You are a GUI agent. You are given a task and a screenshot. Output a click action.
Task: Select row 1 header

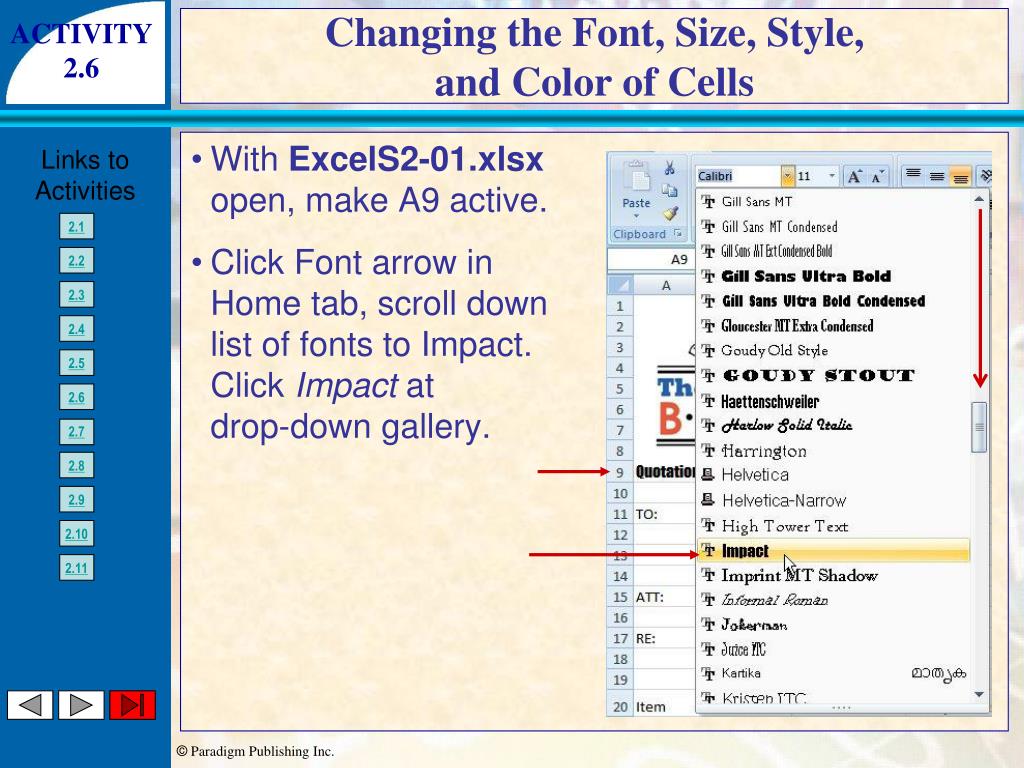pyautogui.click(x=620, y=306)
